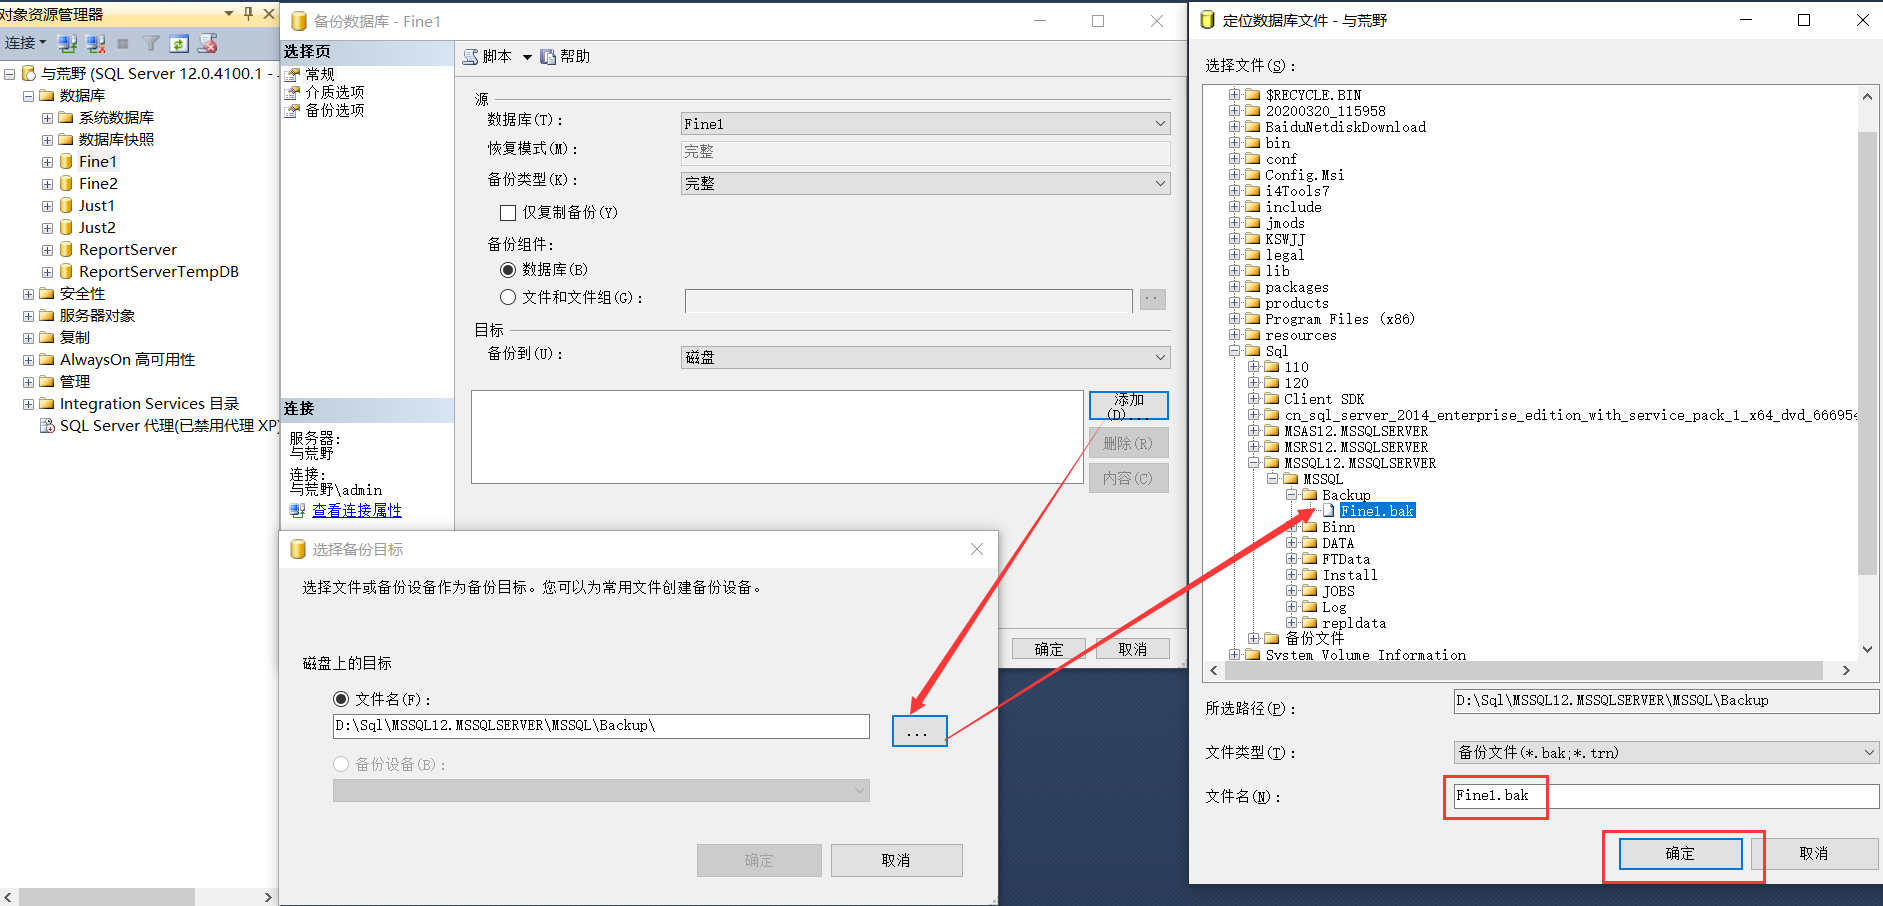Viewport: 1883px width, 906px height.
Task: Enable the 仅复制备份 checkbox
Action: coord(508,212)
